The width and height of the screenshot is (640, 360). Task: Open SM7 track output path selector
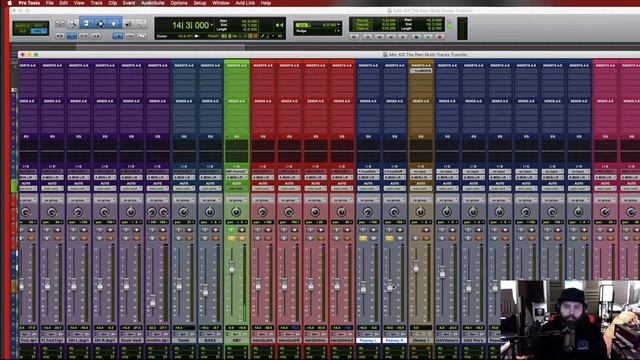[x=236, y=178]
